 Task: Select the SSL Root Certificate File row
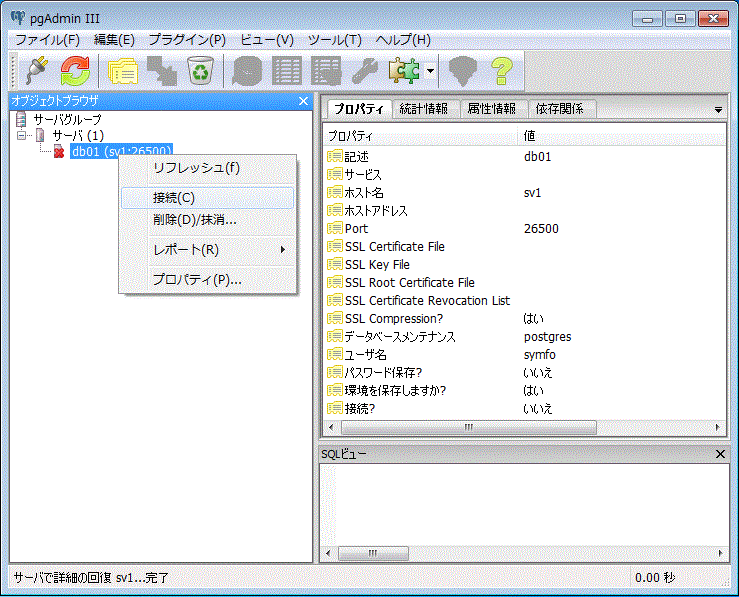click(525, 282)
